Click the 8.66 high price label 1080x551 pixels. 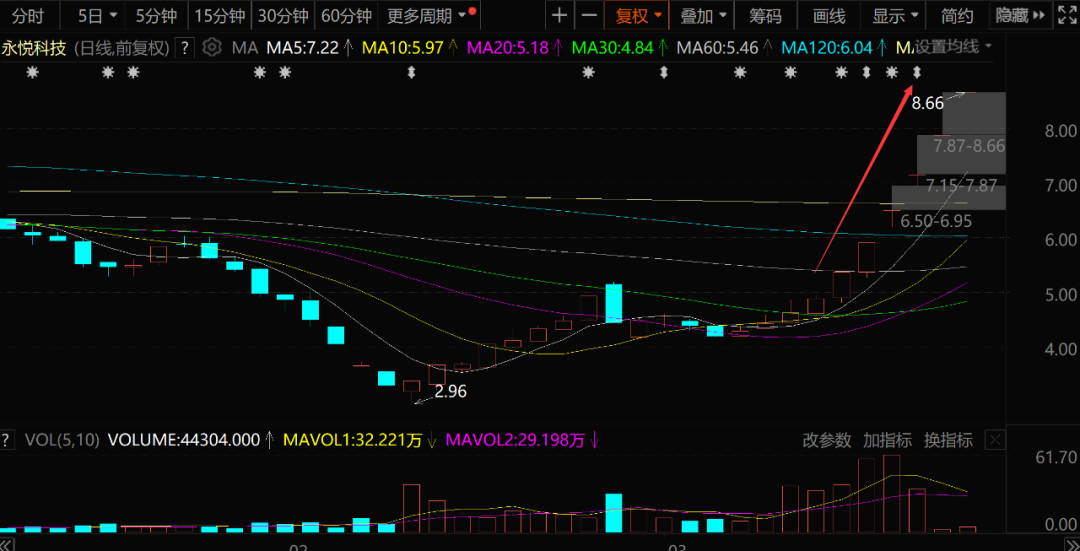point(928,104)
